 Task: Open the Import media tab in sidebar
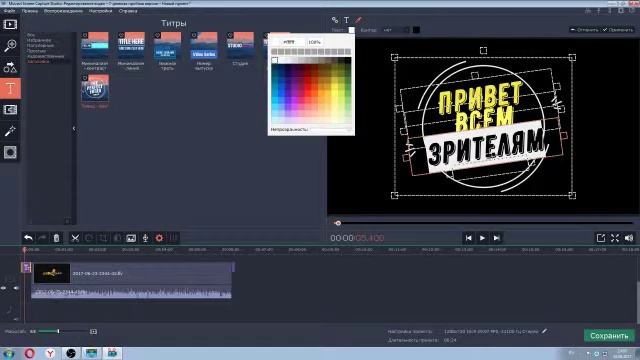10,24
